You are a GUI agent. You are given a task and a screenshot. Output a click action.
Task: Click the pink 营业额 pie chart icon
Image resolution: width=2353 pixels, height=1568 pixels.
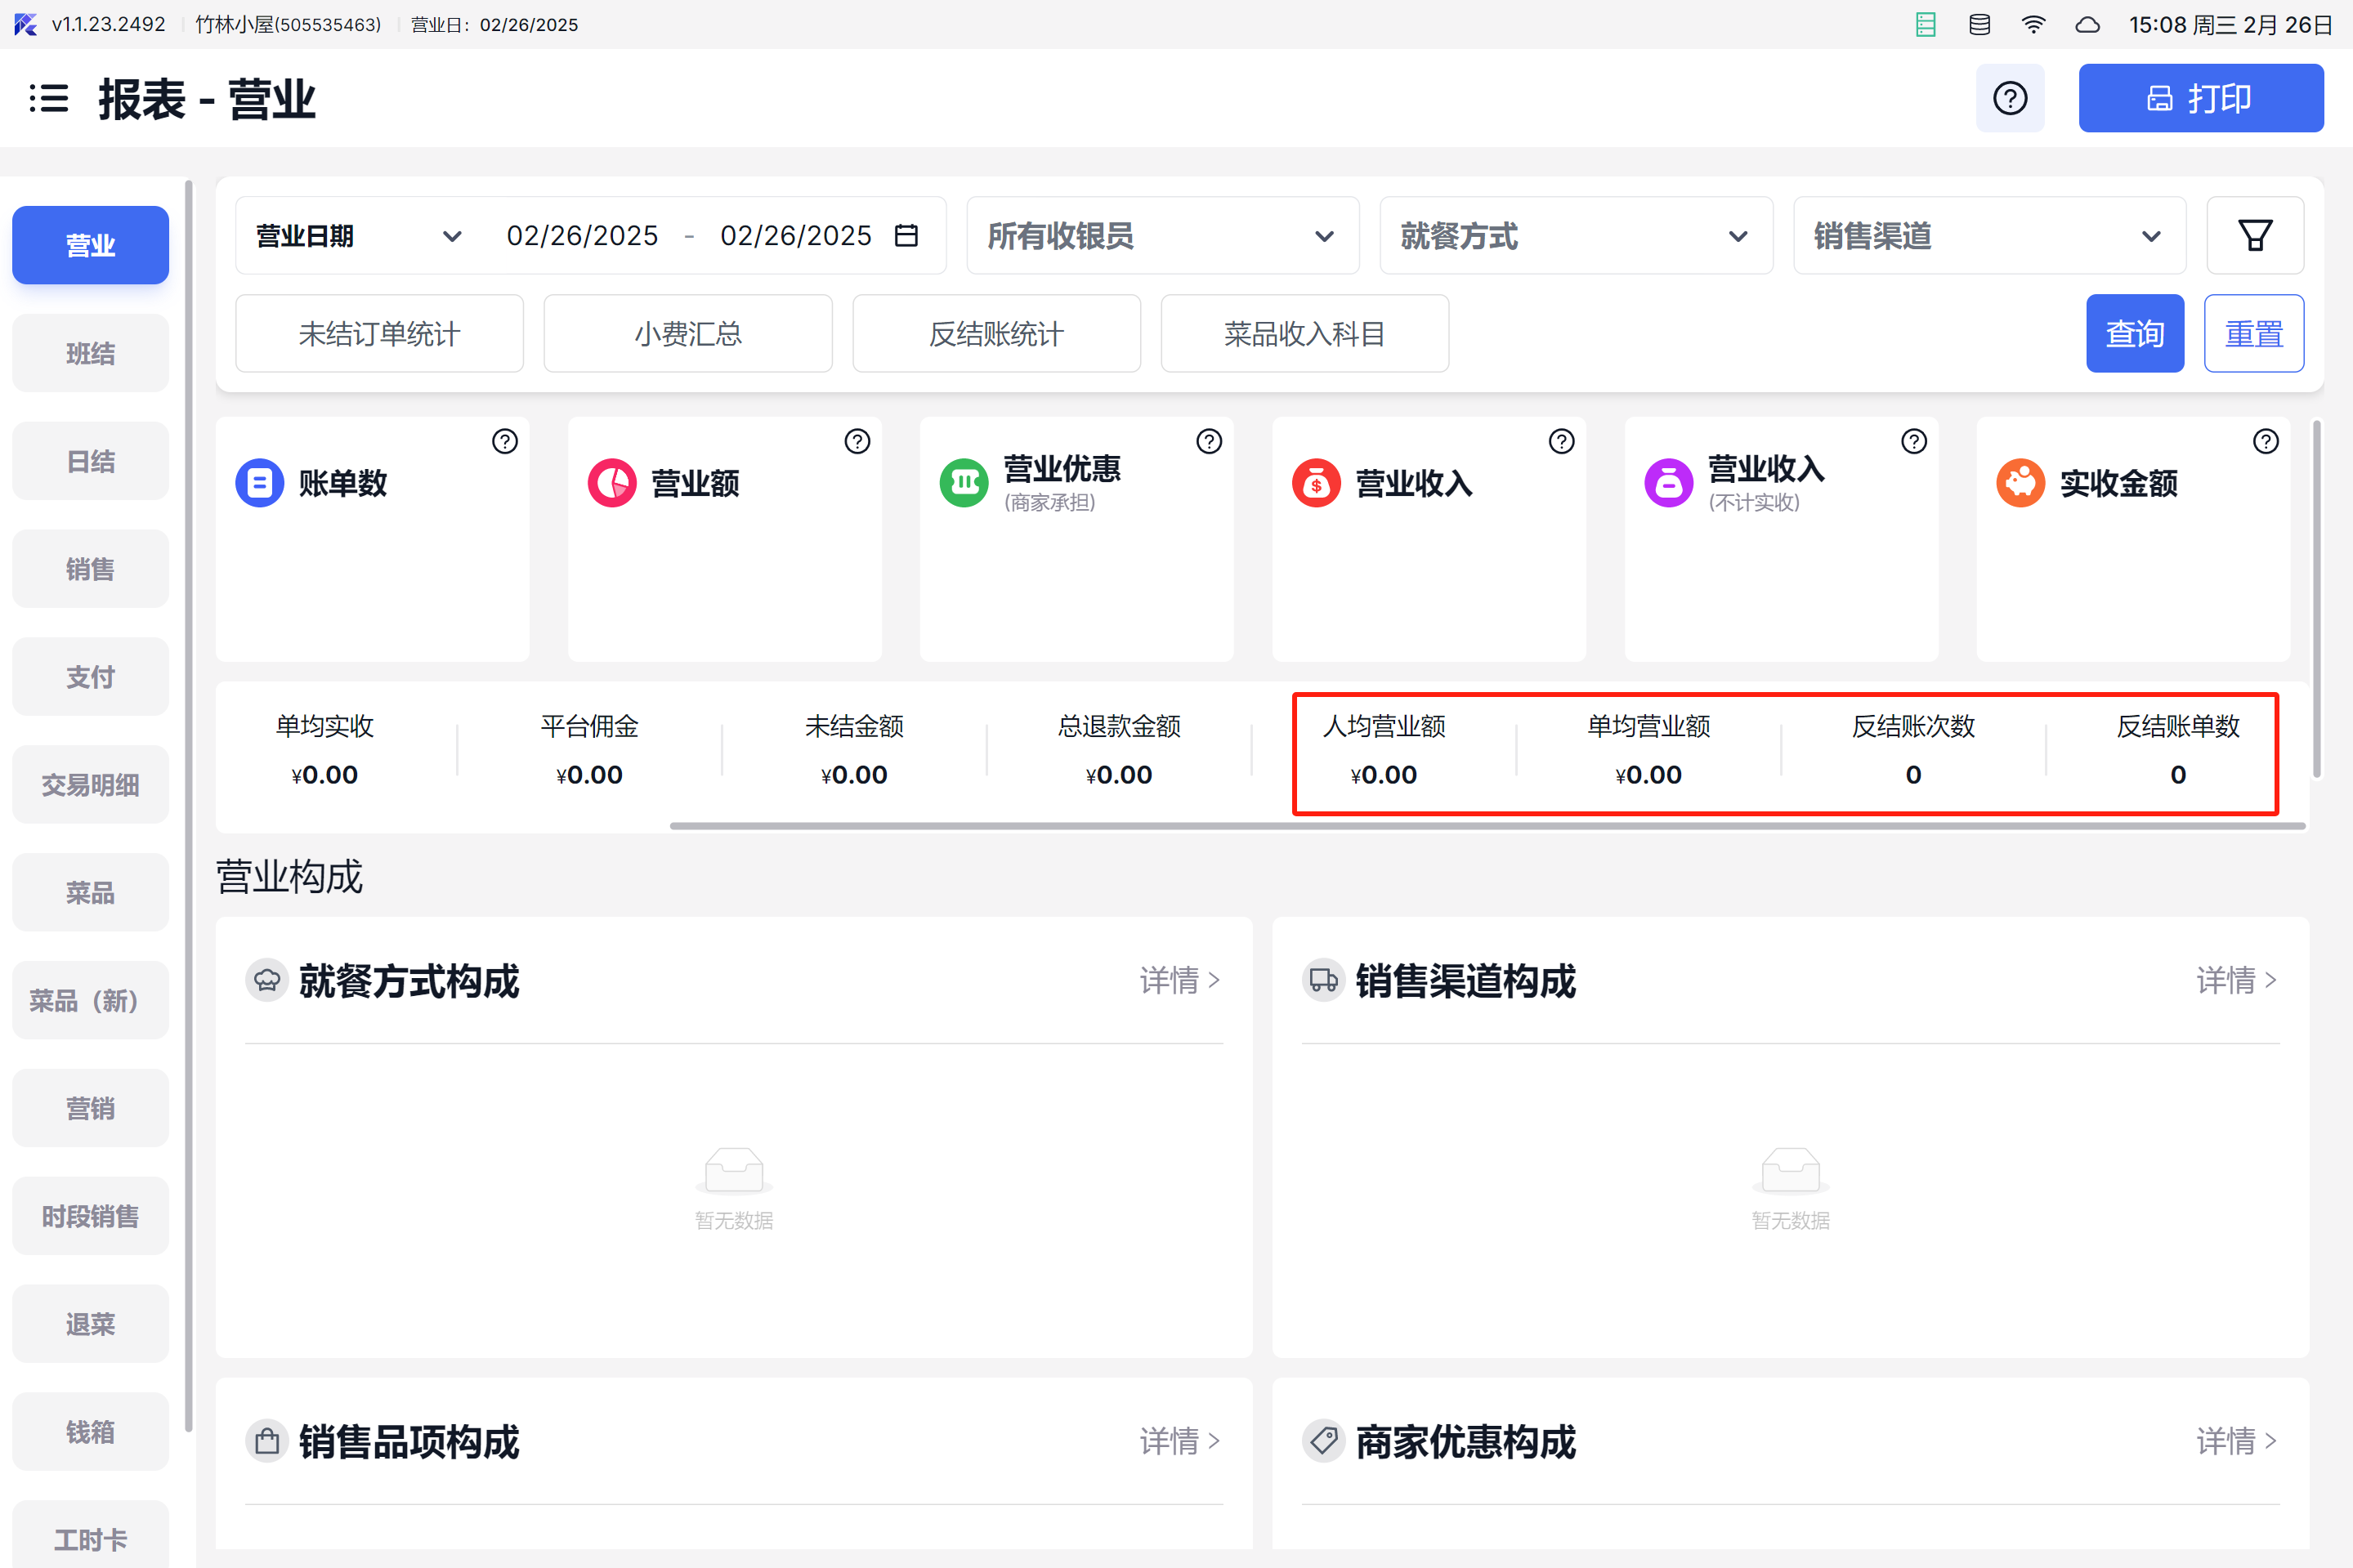click(611, 483)
